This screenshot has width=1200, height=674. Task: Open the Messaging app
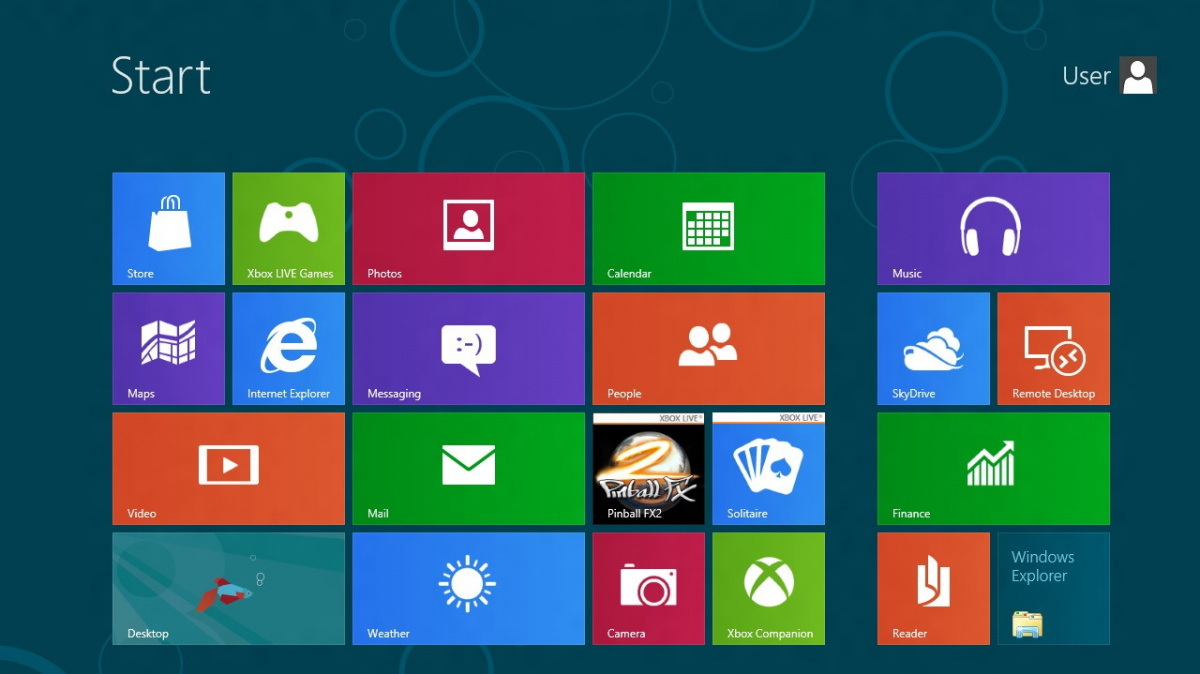coord(468,348)
